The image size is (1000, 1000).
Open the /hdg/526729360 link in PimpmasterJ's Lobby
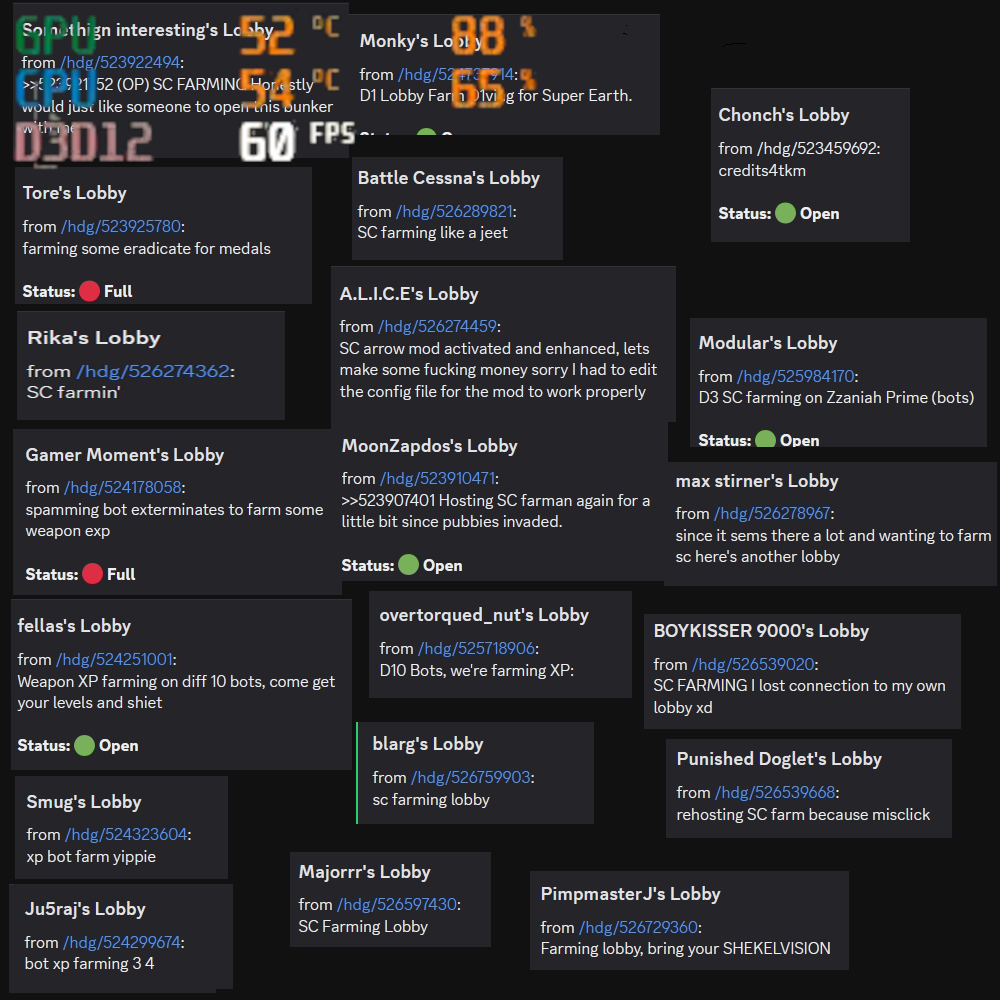pos(638,927)
